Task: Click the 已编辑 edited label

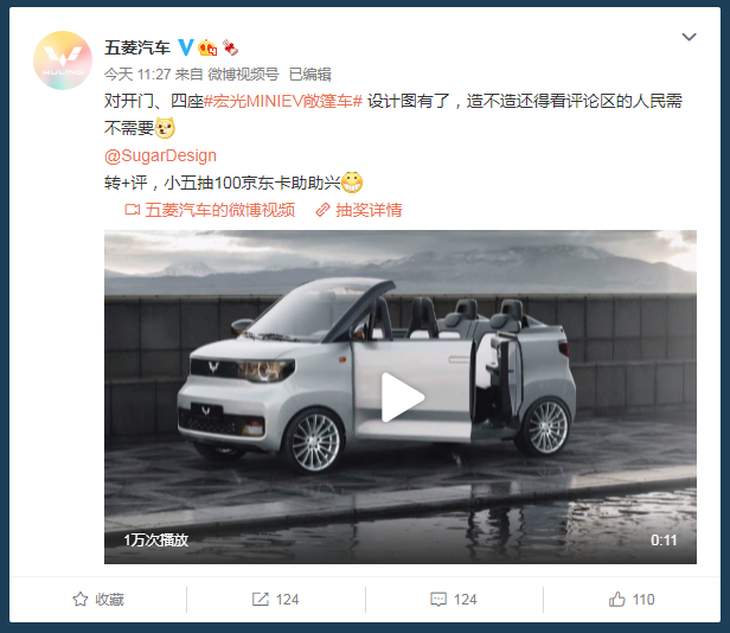Action: tap(310, 74)
